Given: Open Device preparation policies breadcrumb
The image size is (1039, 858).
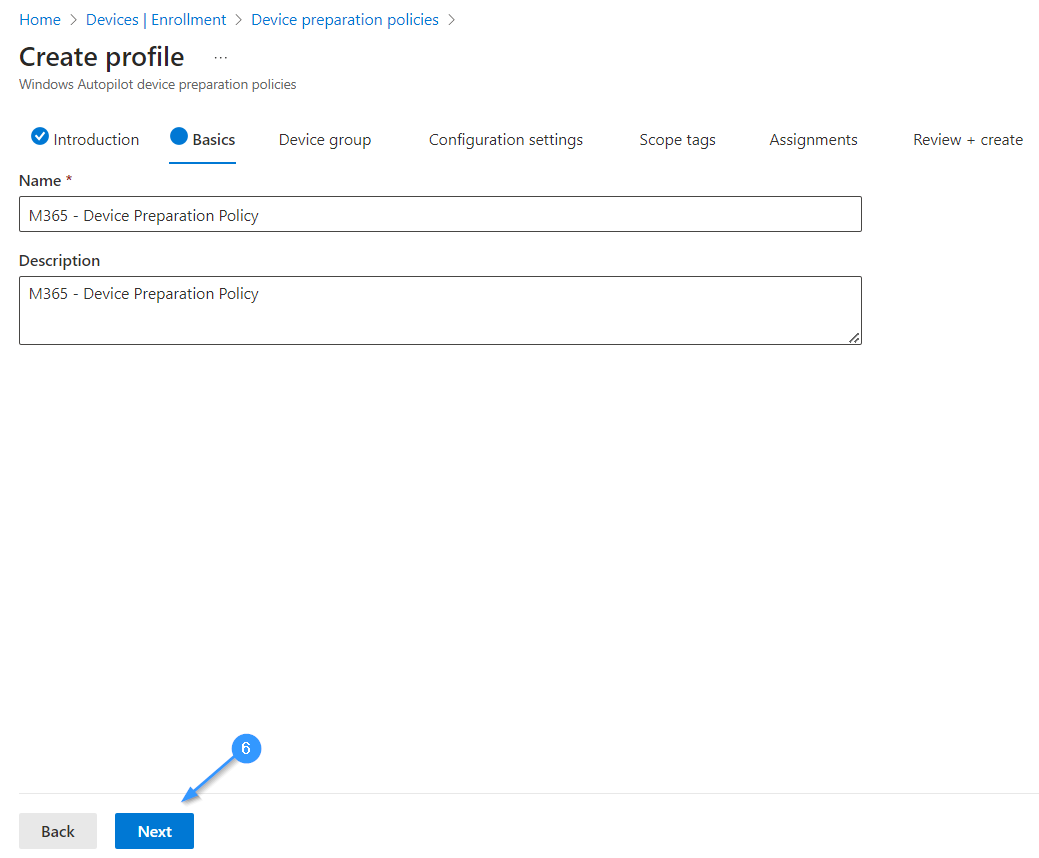Looking at the screenshot, I should point(345,20).
